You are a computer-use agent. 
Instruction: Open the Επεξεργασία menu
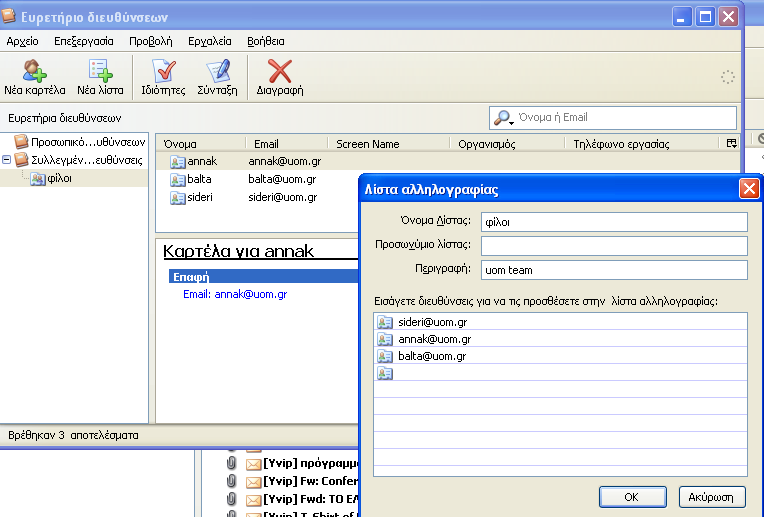(84, 41)
